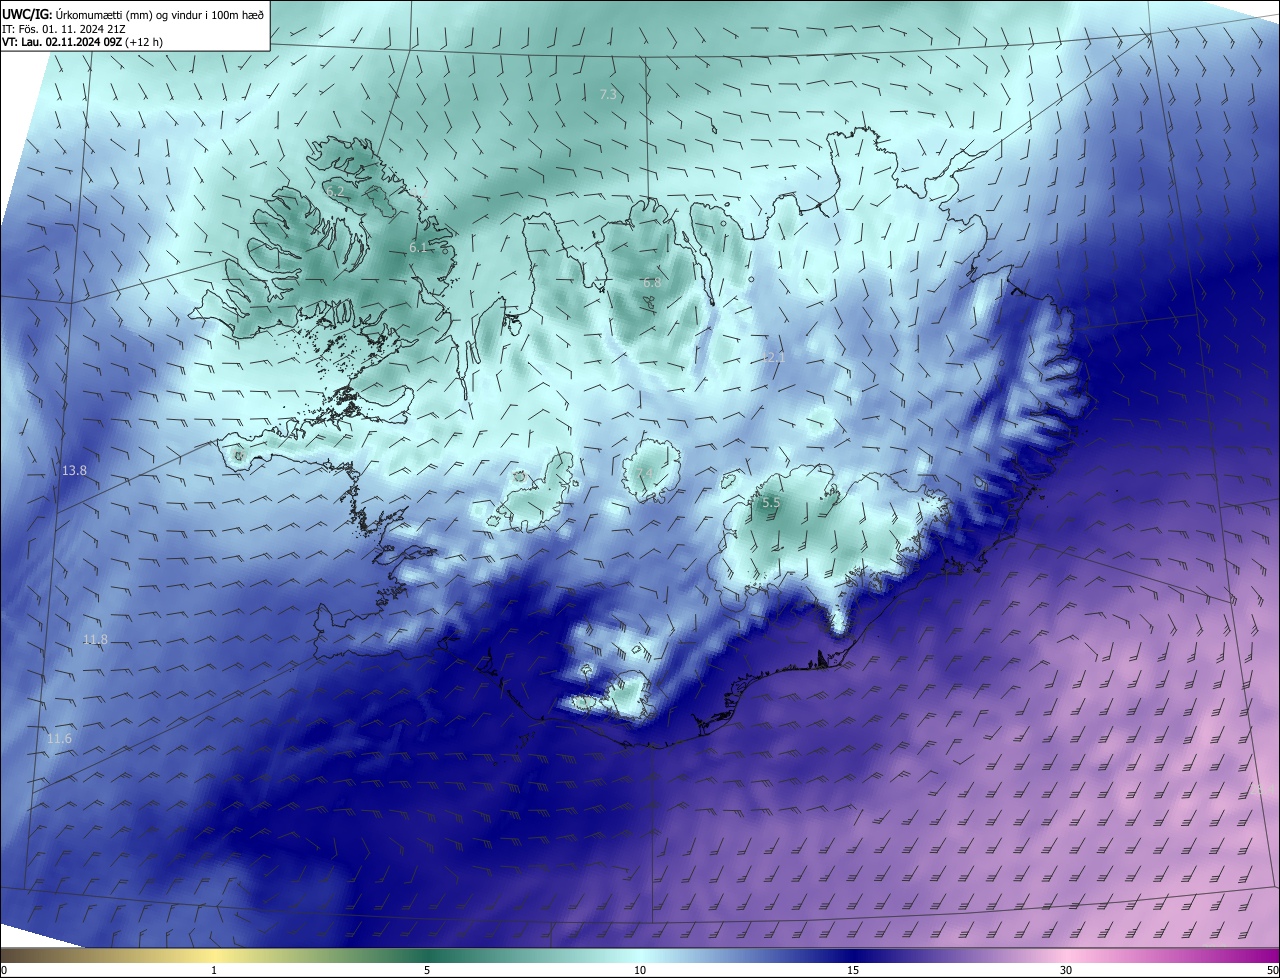Click the 0 tick on the color scale

[4, 970]
